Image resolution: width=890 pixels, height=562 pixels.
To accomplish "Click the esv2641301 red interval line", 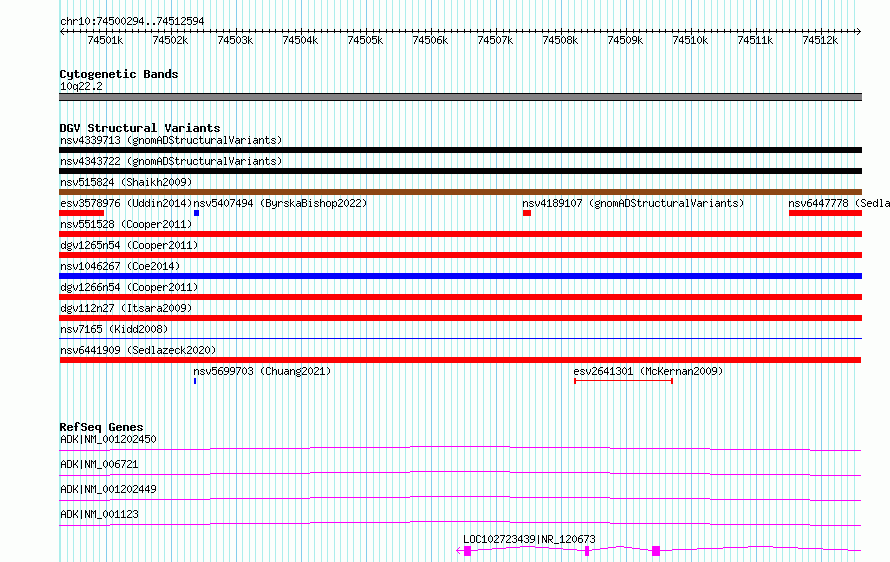I will pyautogui.click(x=623, y=381).
